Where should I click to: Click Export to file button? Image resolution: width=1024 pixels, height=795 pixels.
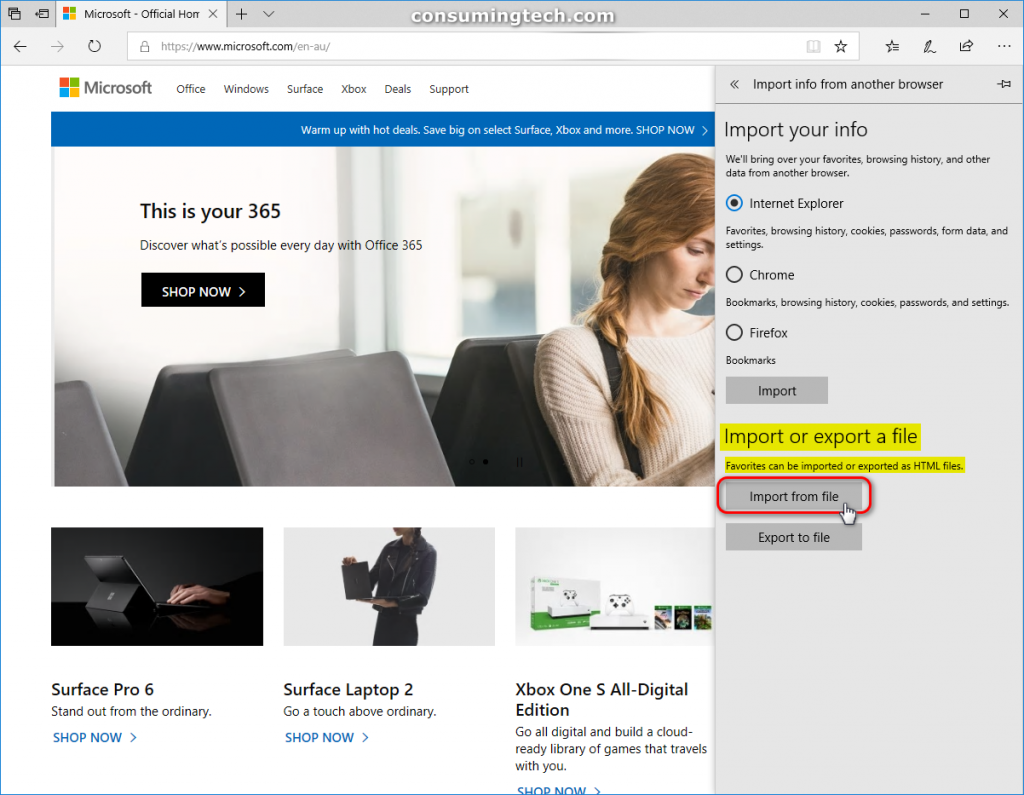point(793,538)
